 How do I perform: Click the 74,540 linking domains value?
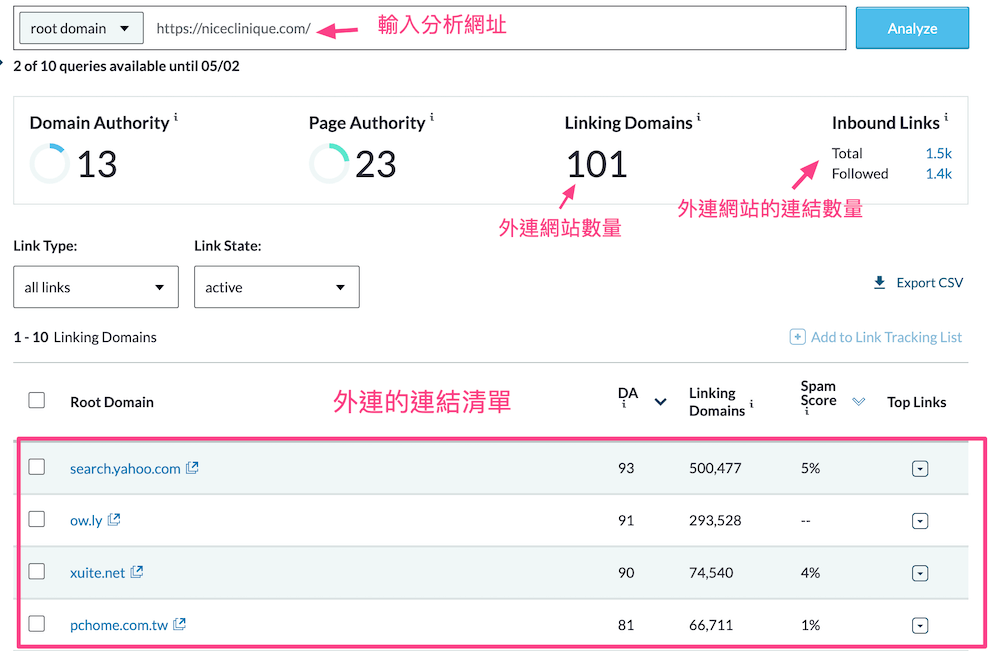click(x=710, y=573)
